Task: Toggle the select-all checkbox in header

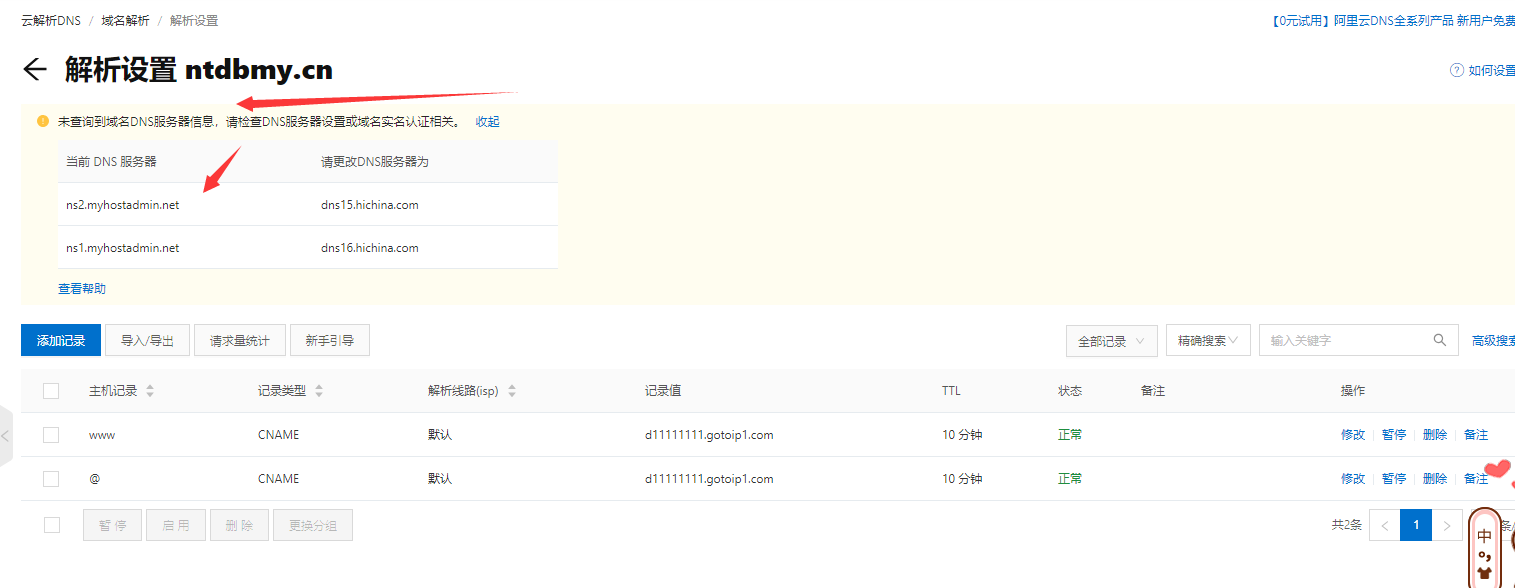Action: (51, 391)
